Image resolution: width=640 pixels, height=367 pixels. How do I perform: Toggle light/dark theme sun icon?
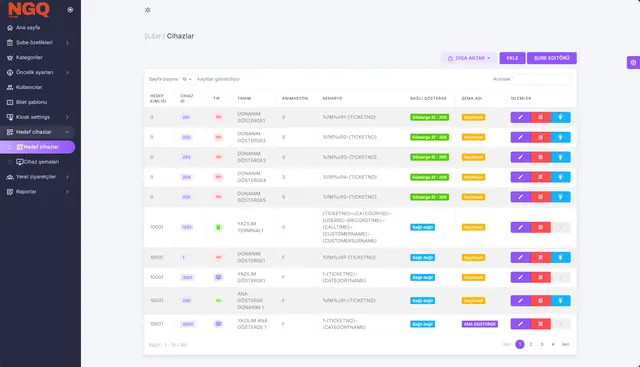148,10
